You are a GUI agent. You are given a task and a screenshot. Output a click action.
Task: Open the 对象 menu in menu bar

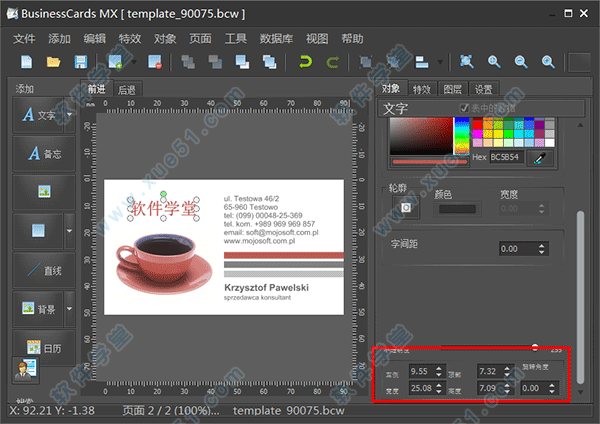165,39
